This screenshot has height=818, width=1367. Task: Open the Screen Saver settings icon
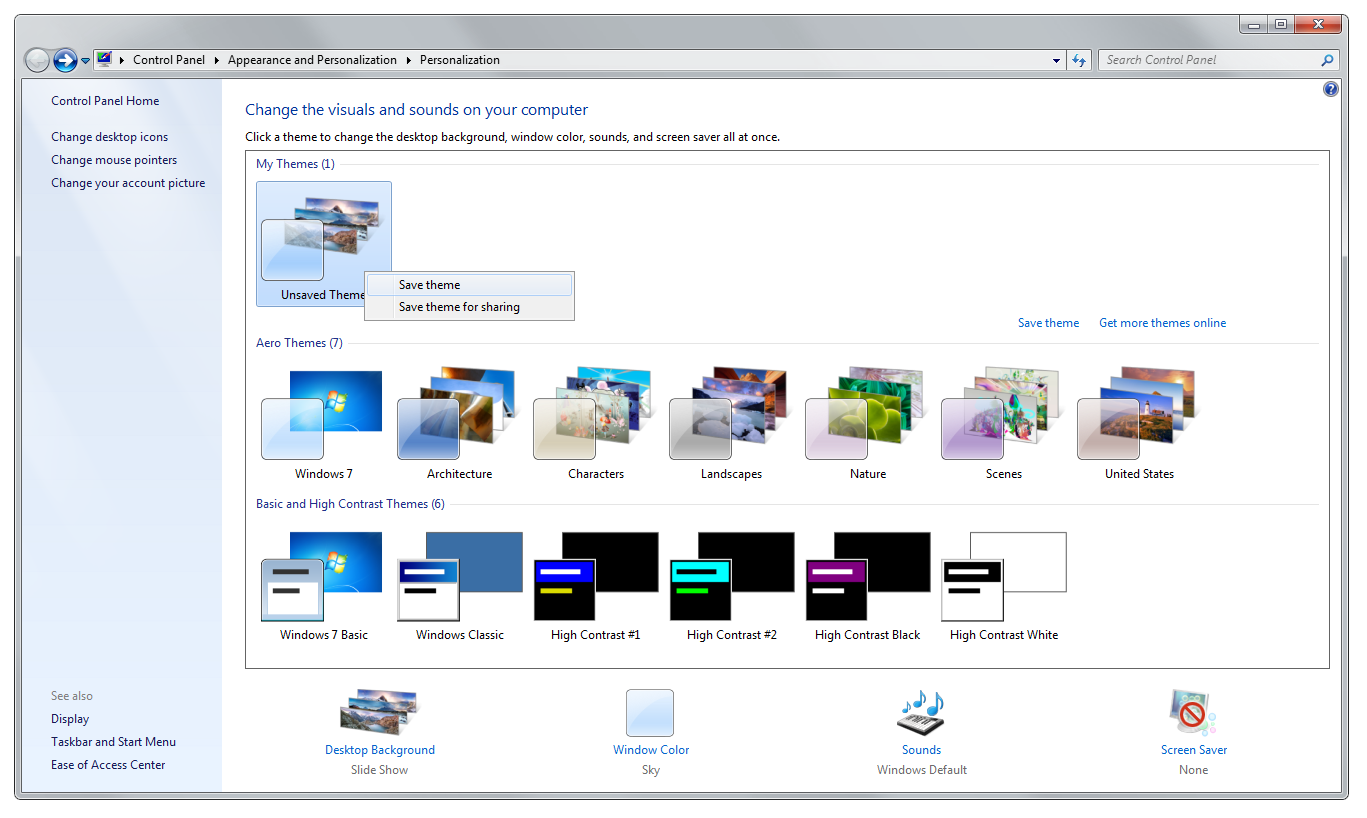pos(1193,712)
